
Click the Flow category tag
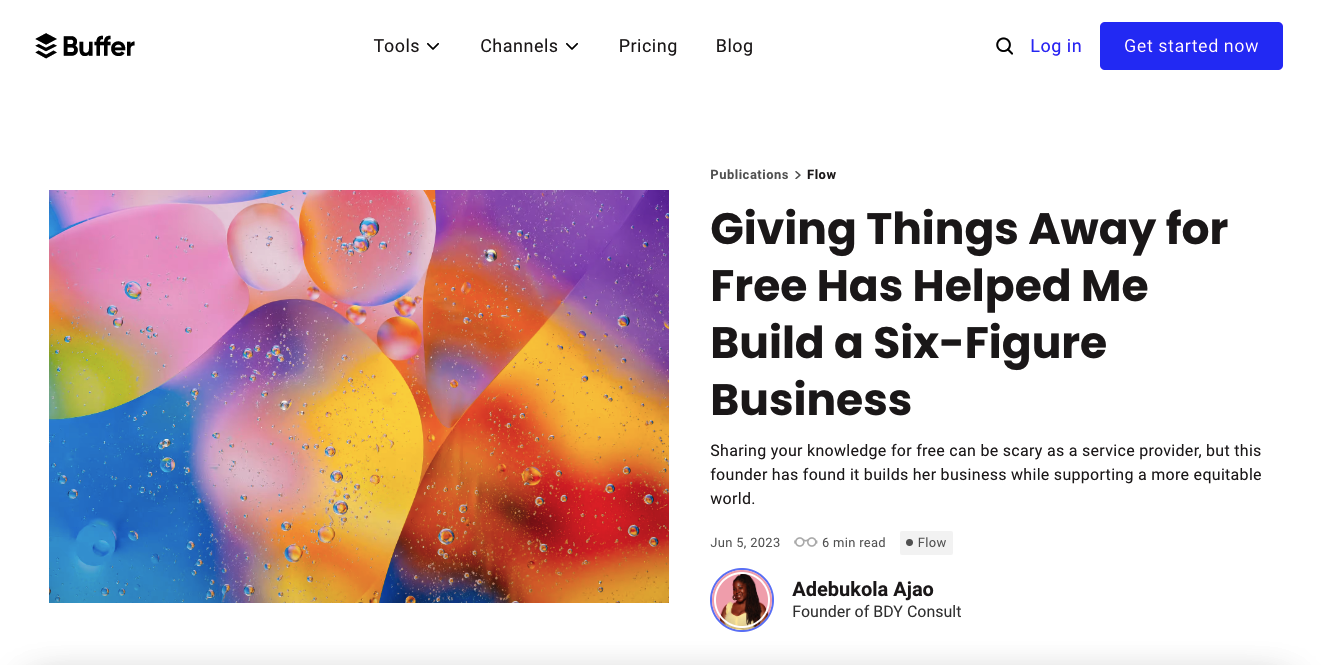[926, 543]
